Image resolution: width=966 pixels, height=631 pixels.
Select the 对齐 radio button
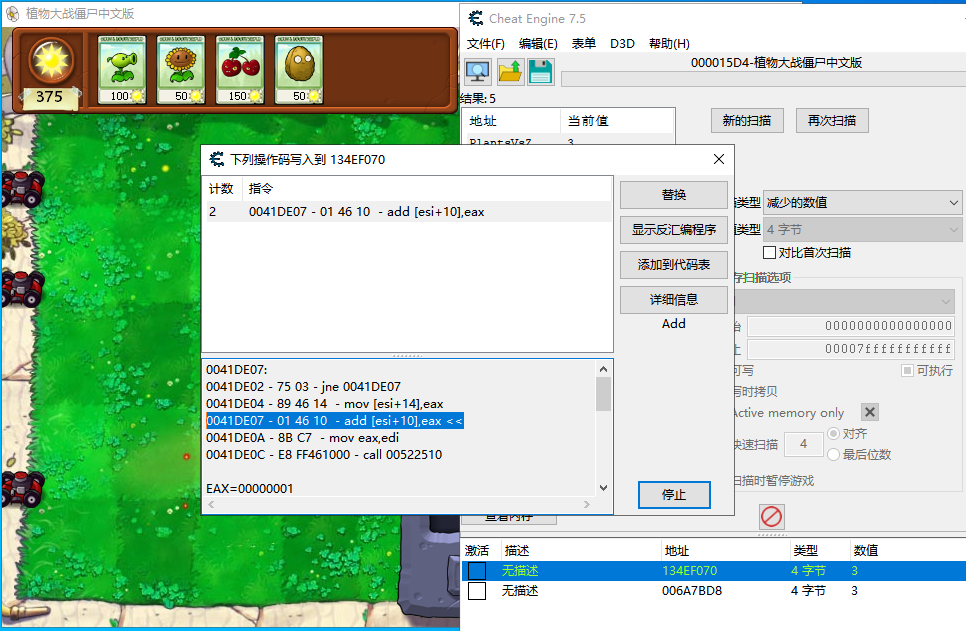(834, 434)
